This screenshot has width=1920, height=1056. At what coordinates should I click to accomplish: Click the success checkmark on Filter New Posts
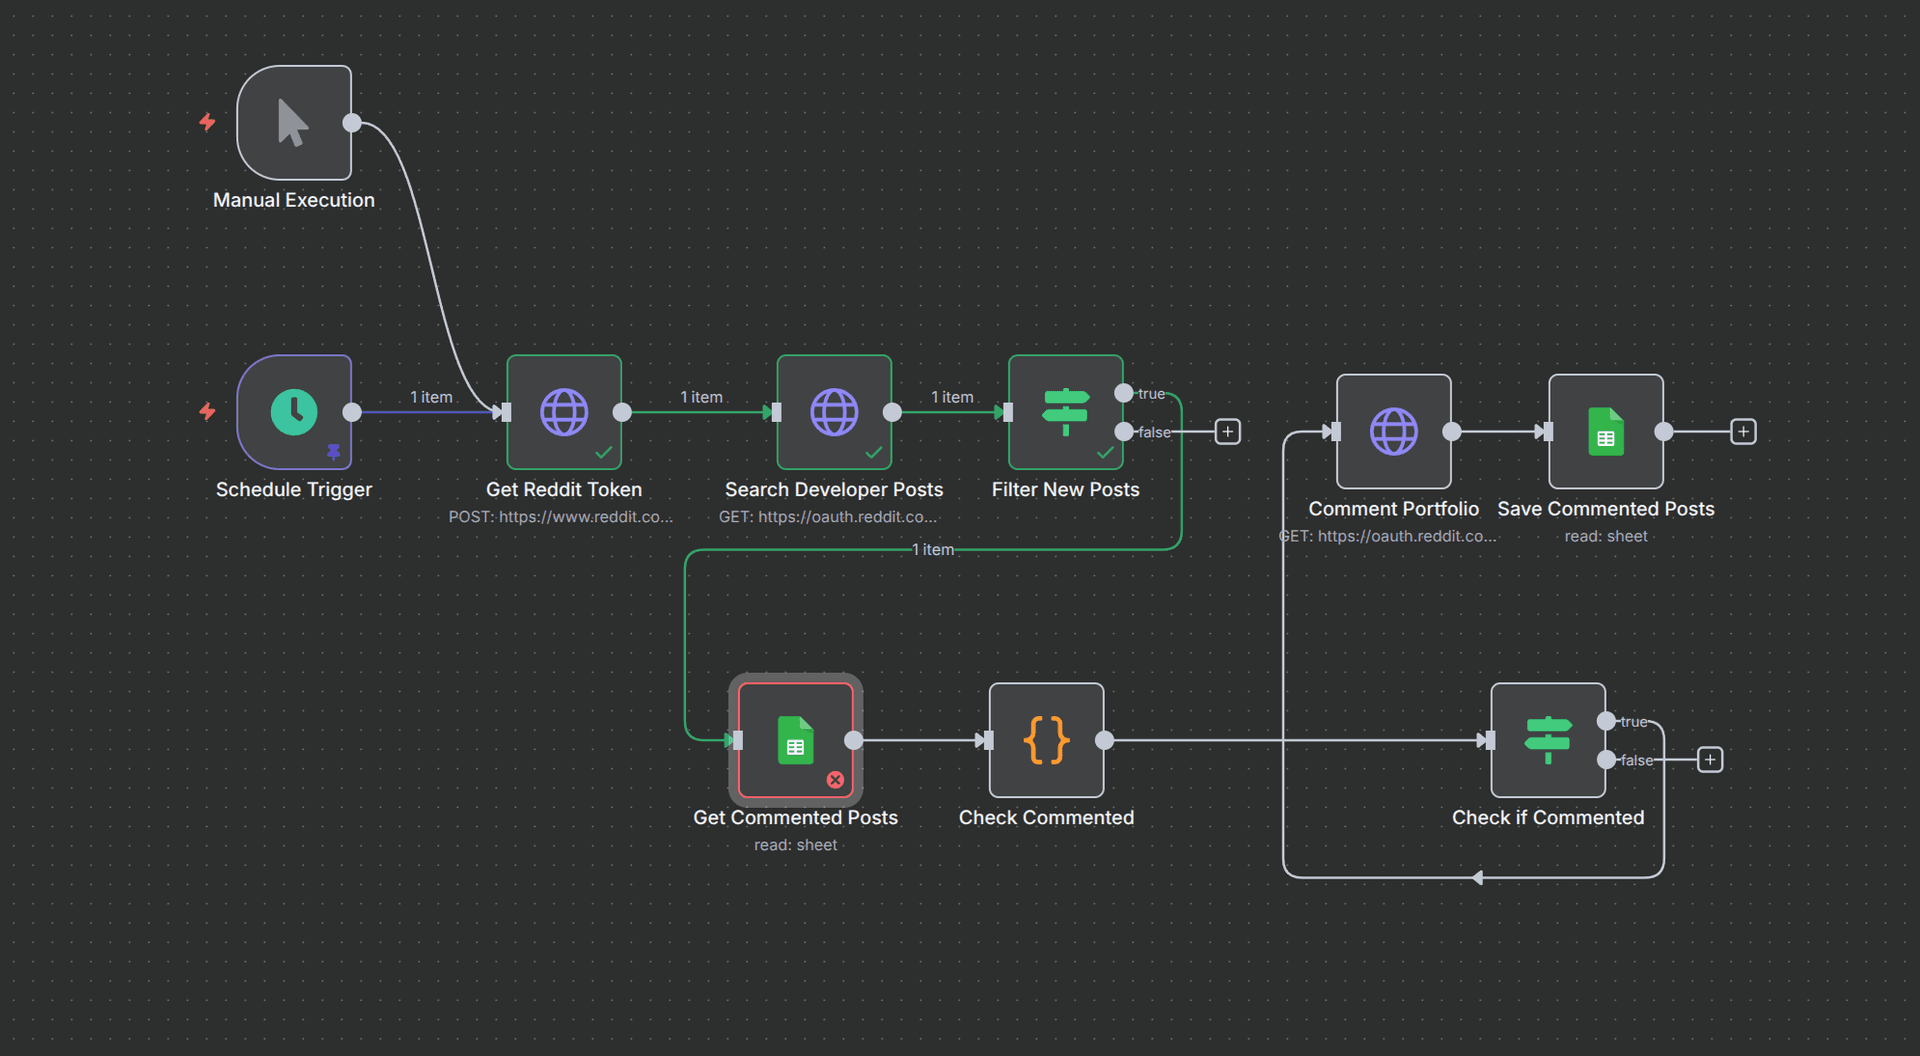[x=1105, y=453]
